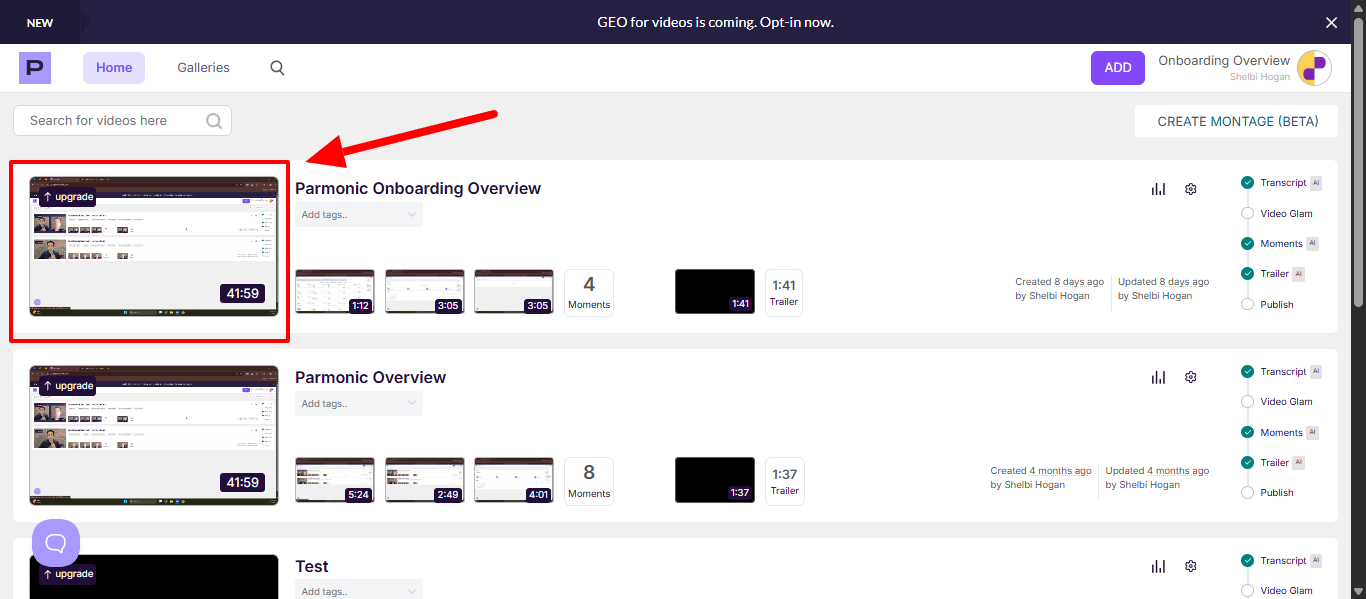
Task: Open GEO for videos opt-in banner text
Action: (715, 22)
